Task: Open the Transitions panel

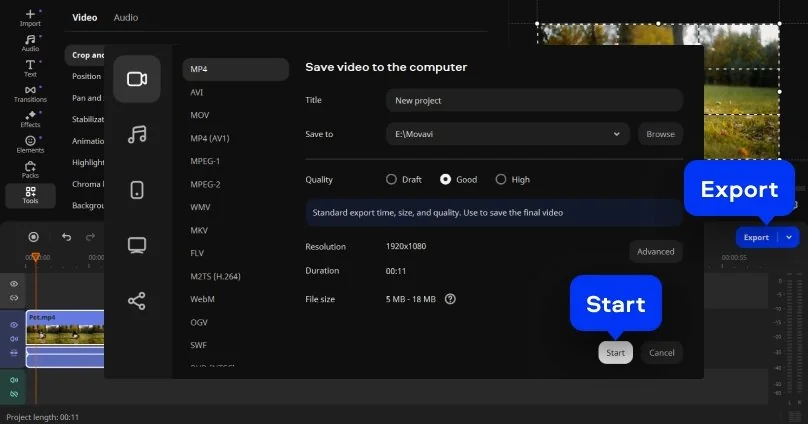Action: pos(30,94)
